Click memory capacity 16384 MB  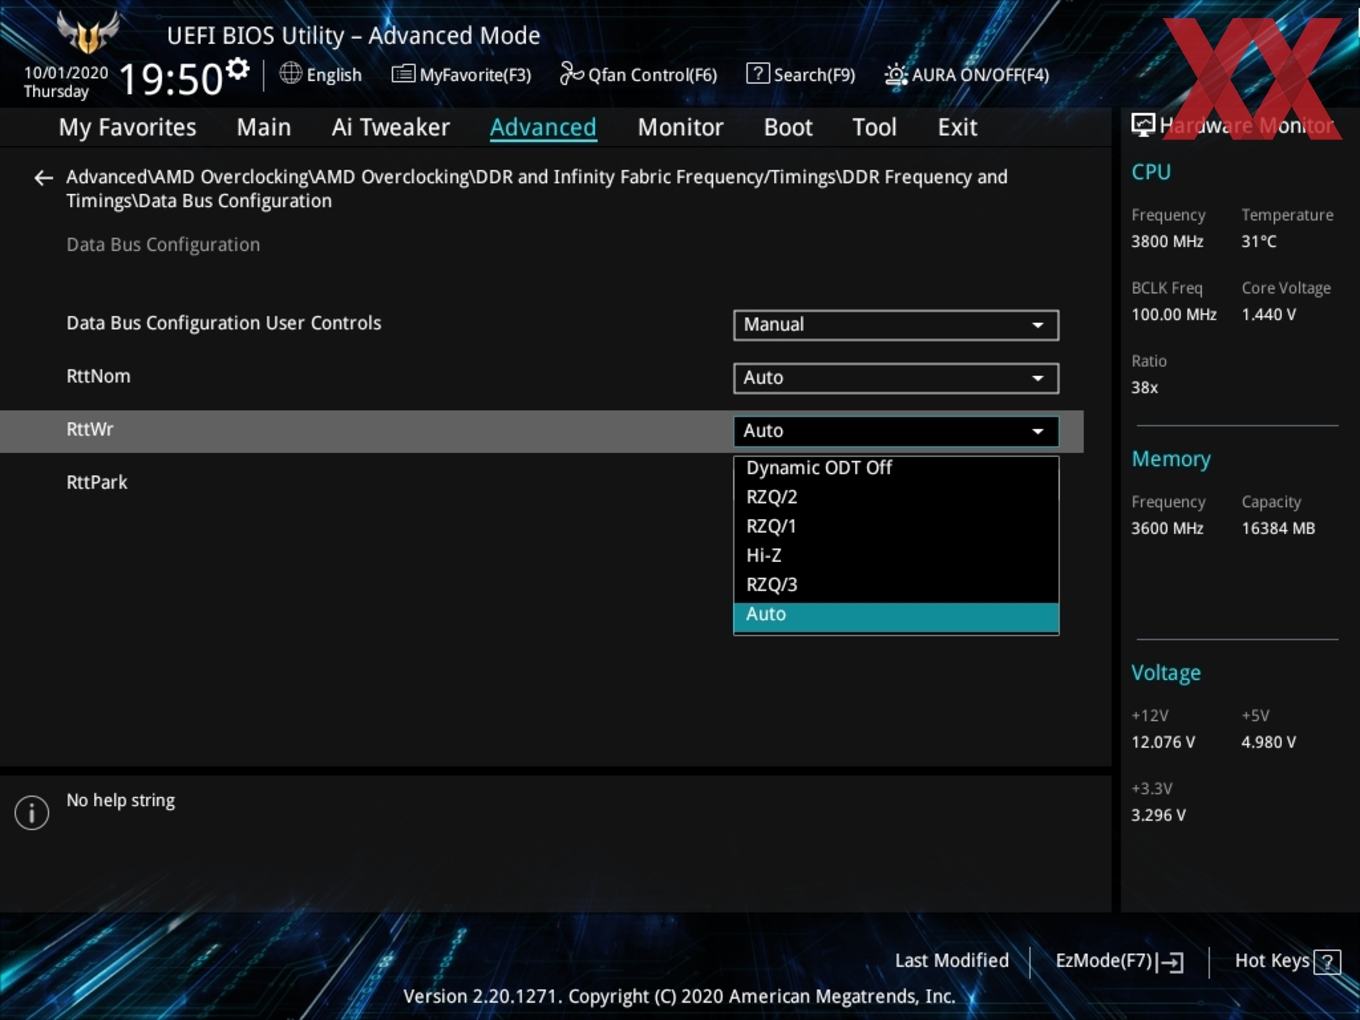(1278, 529)
